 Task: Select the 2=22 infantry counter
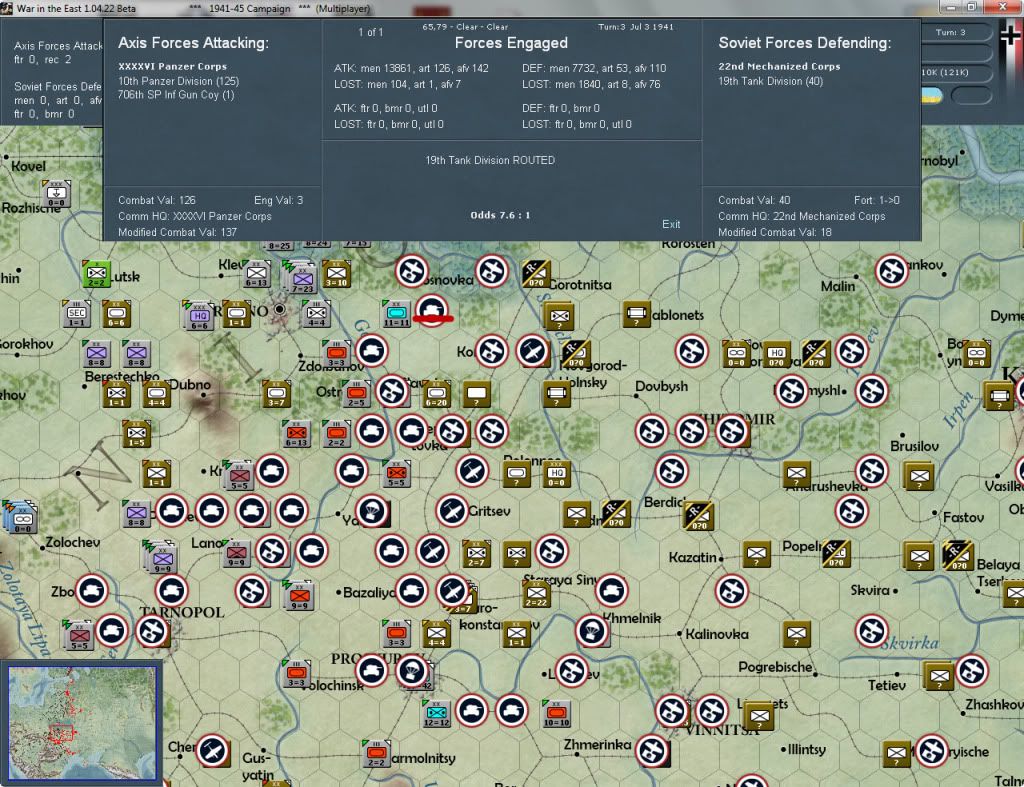(536, 594)
